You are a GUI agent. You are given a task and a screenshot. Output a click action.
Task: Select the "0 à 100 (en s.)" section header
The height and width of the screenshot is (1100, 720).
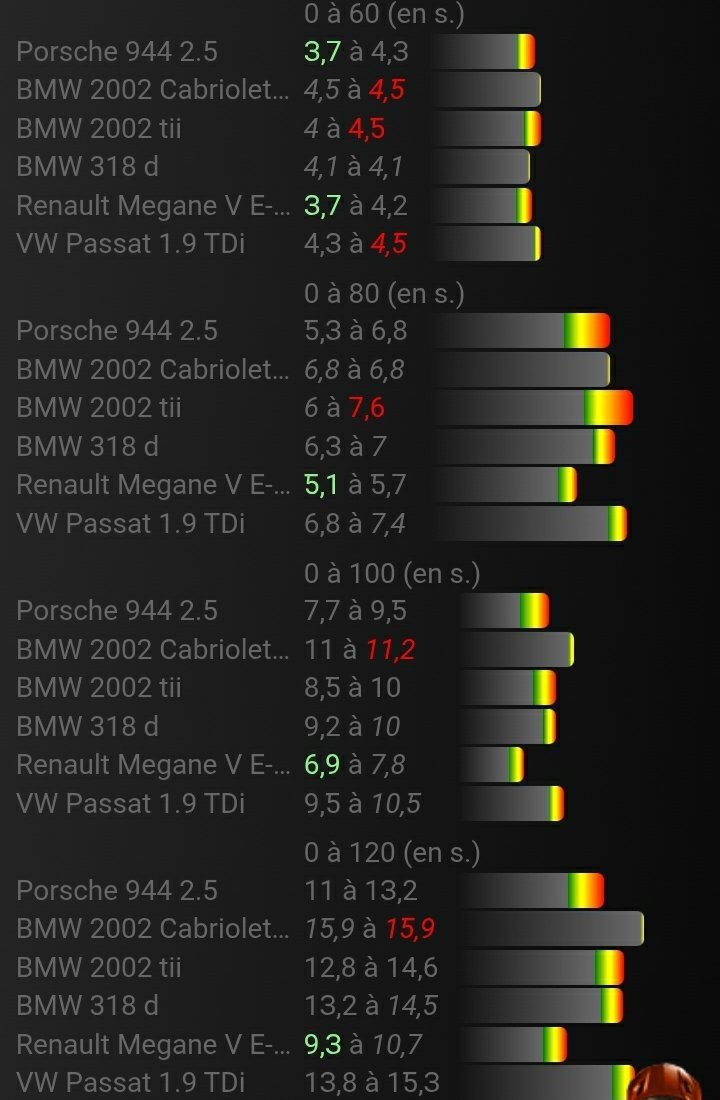392,573
